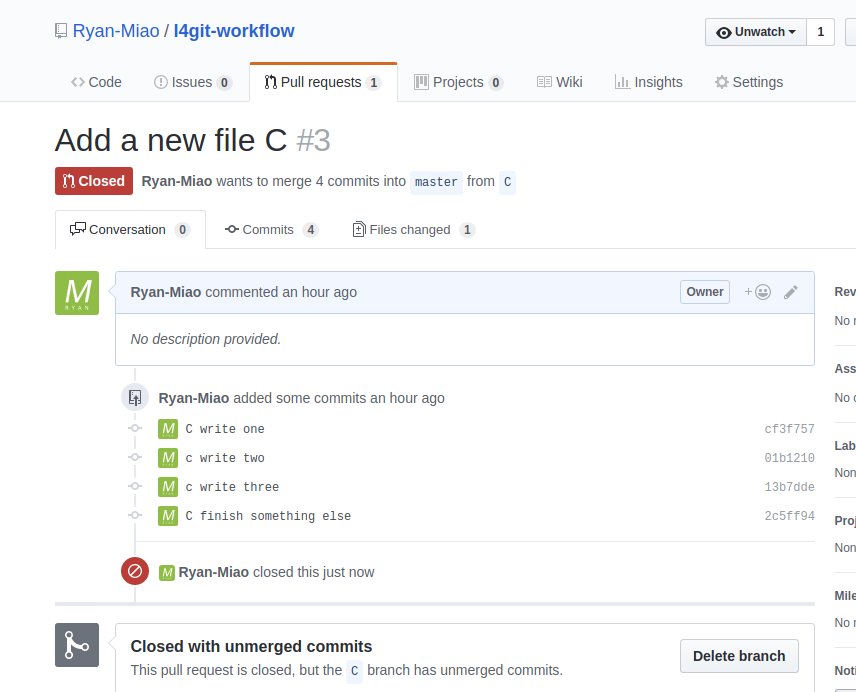Click commit hash 01b1210

tap(789, 458)
